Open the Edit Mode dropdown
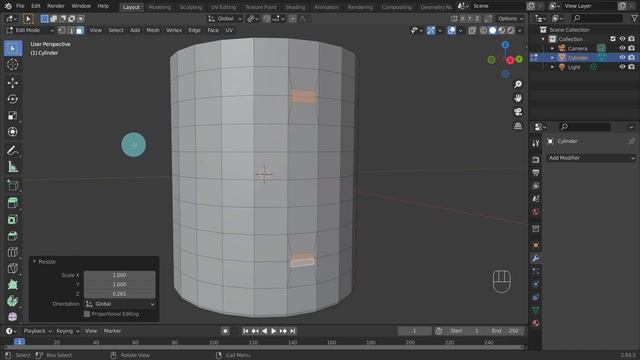The height and width of the screenshot is (360, 640). click(30, 30)
